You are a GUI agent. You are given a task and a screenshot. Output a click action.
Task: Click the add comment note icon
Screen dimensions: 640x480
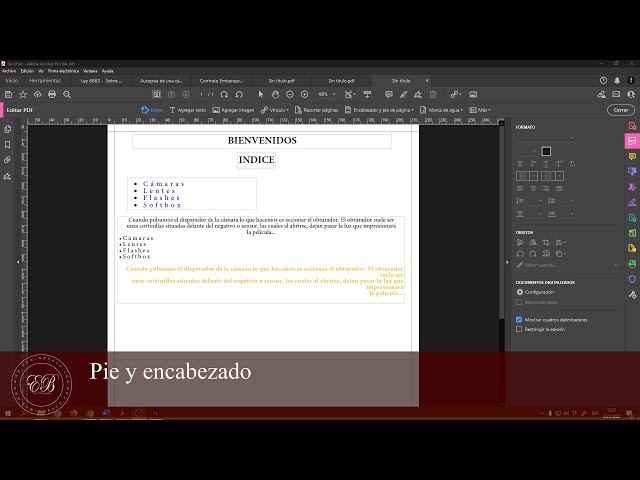389,95
